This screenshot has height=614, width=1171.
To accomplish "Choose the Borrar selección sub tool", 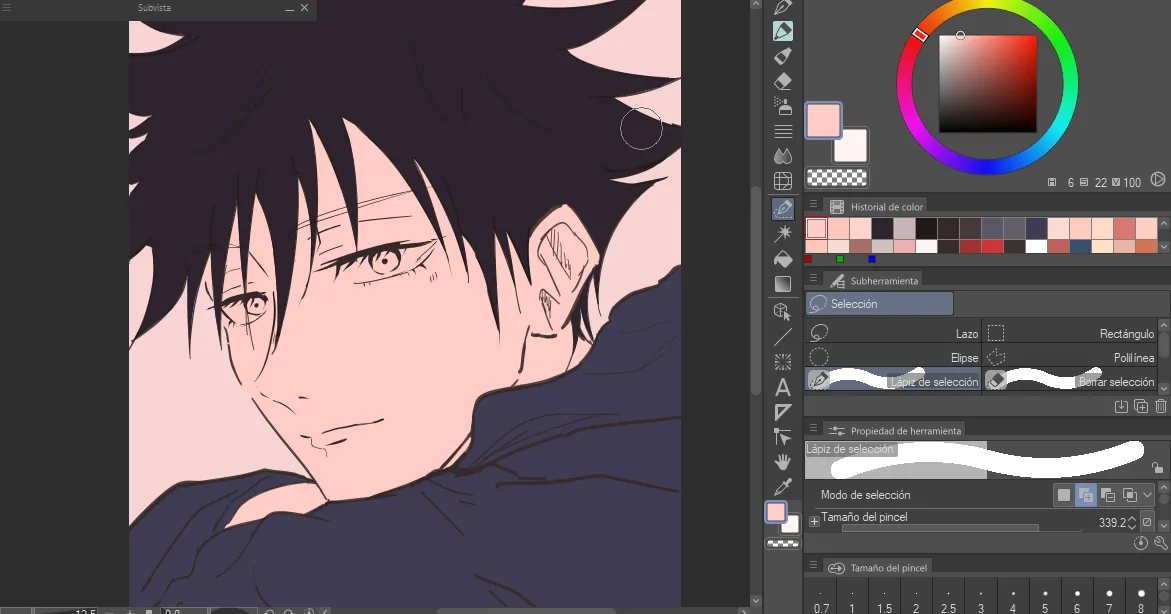I will coord(1071,381).
